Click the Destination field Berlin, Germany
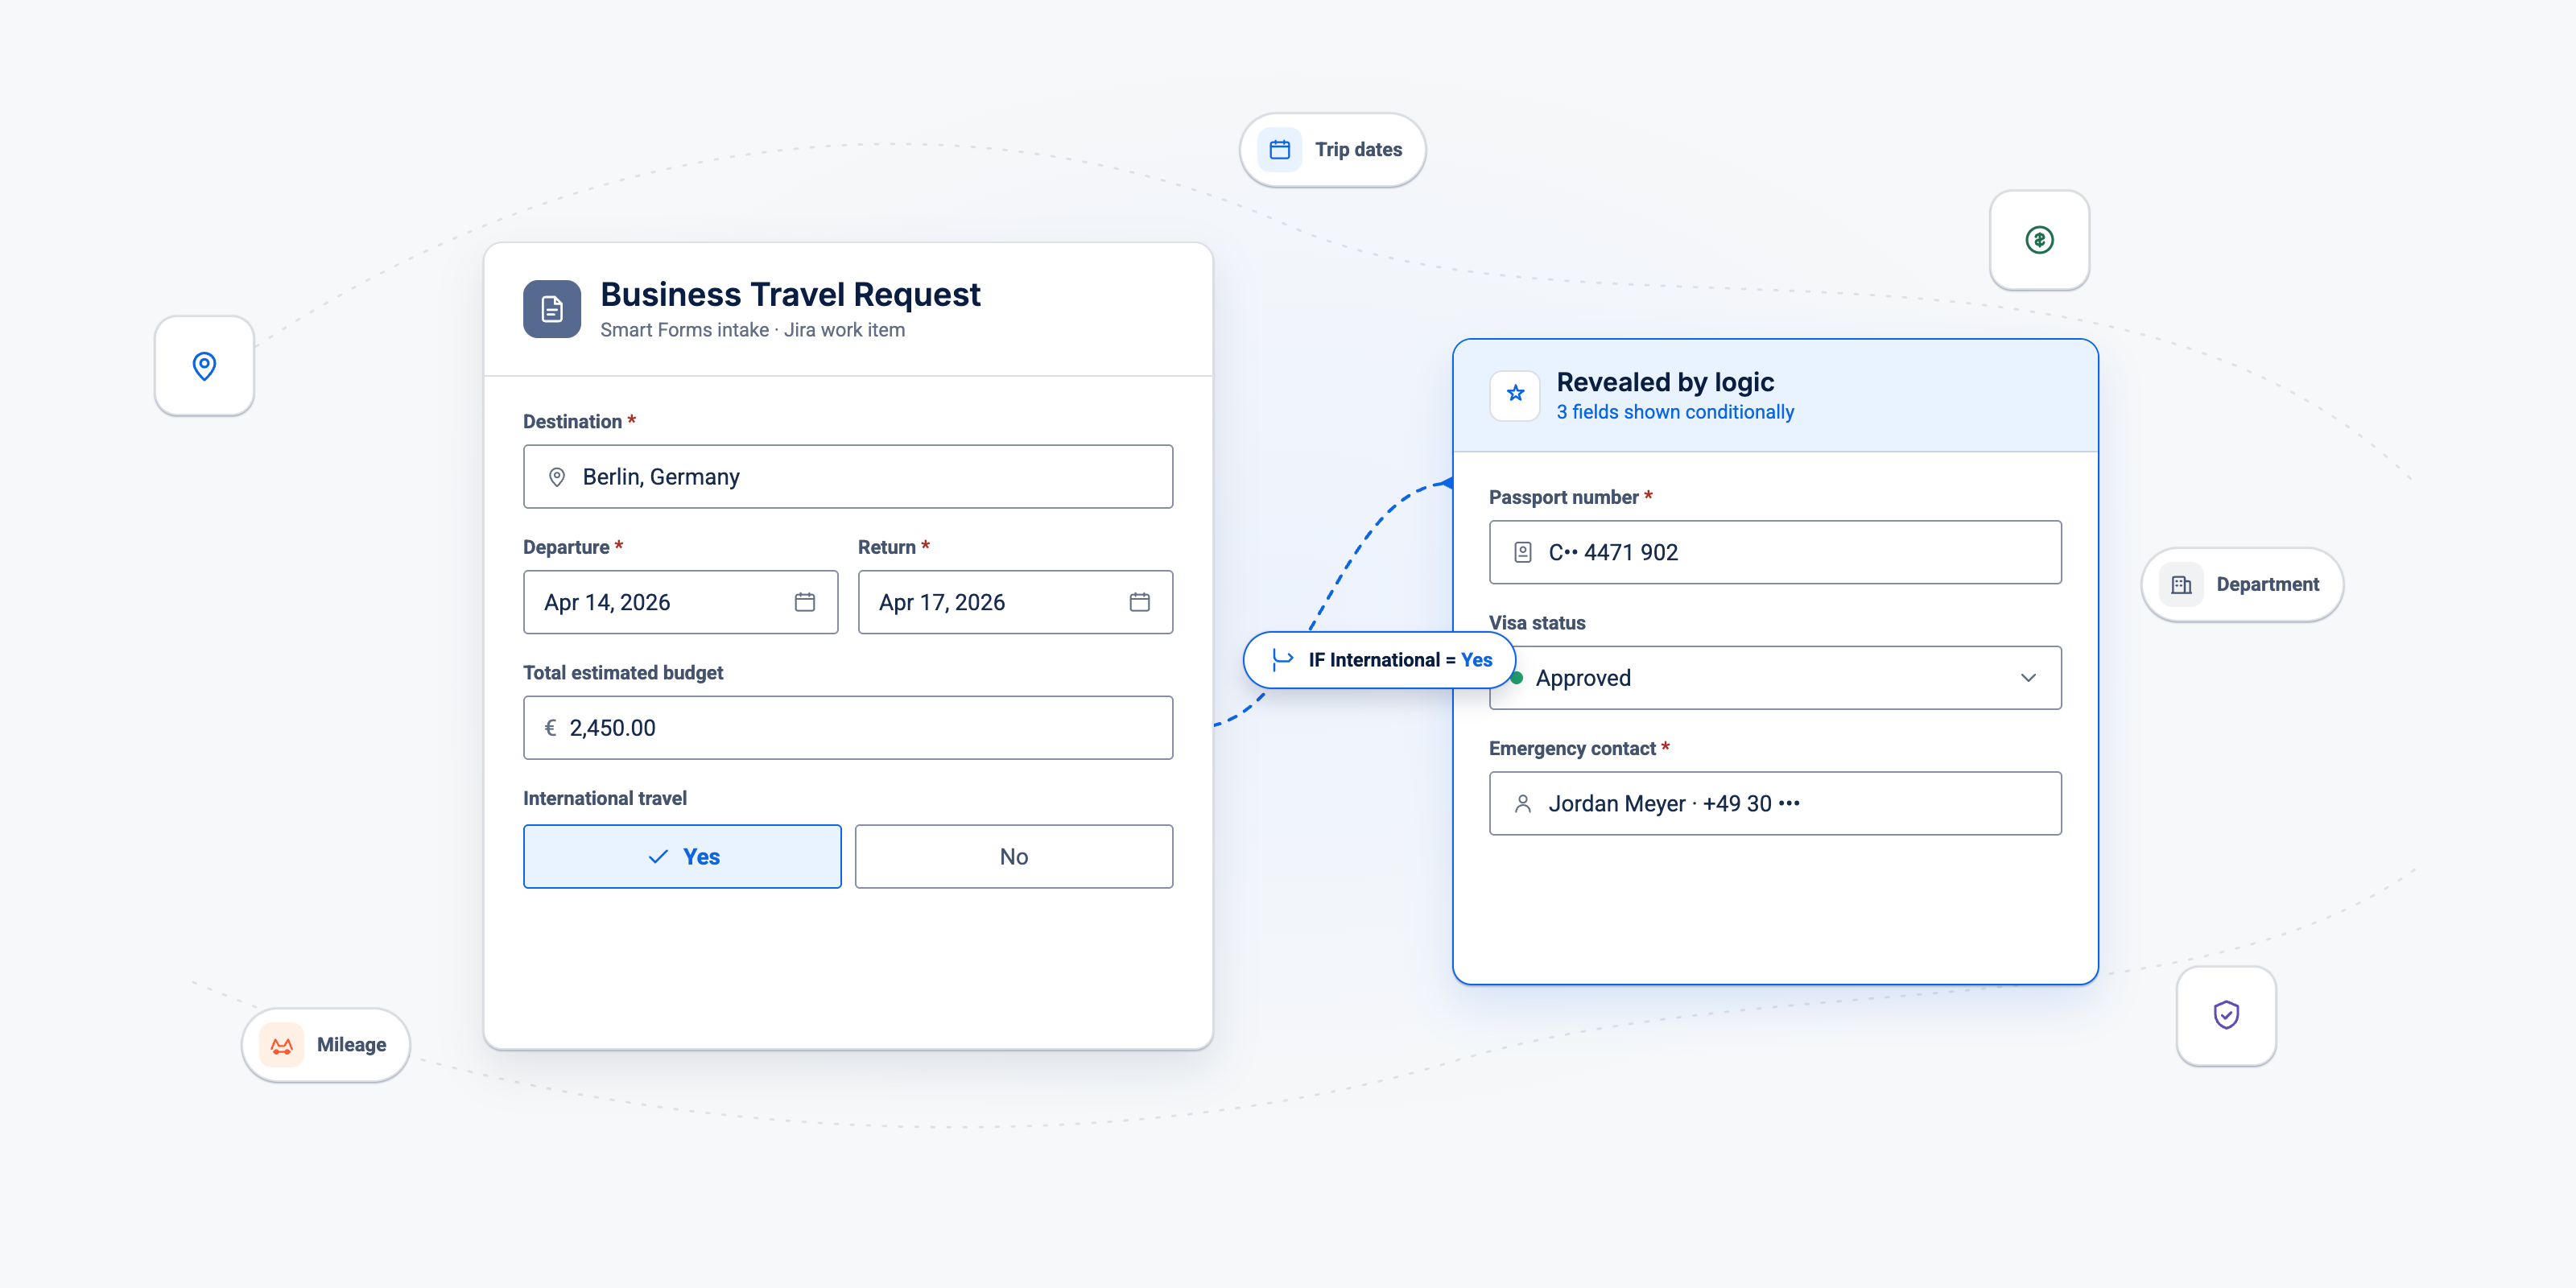 pyautogui.click(x=848, y=477)
